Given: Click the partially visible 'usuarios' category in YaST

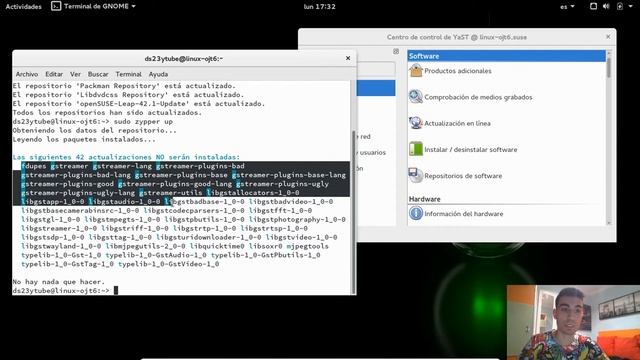Looking at the screenshot, I should [371, 152].
